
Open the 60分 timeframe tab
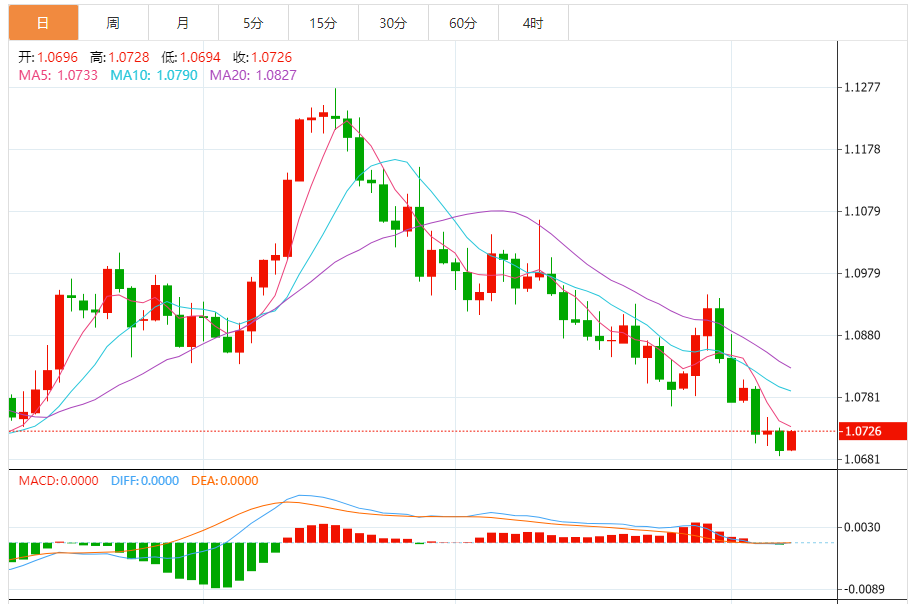[463, 23]
